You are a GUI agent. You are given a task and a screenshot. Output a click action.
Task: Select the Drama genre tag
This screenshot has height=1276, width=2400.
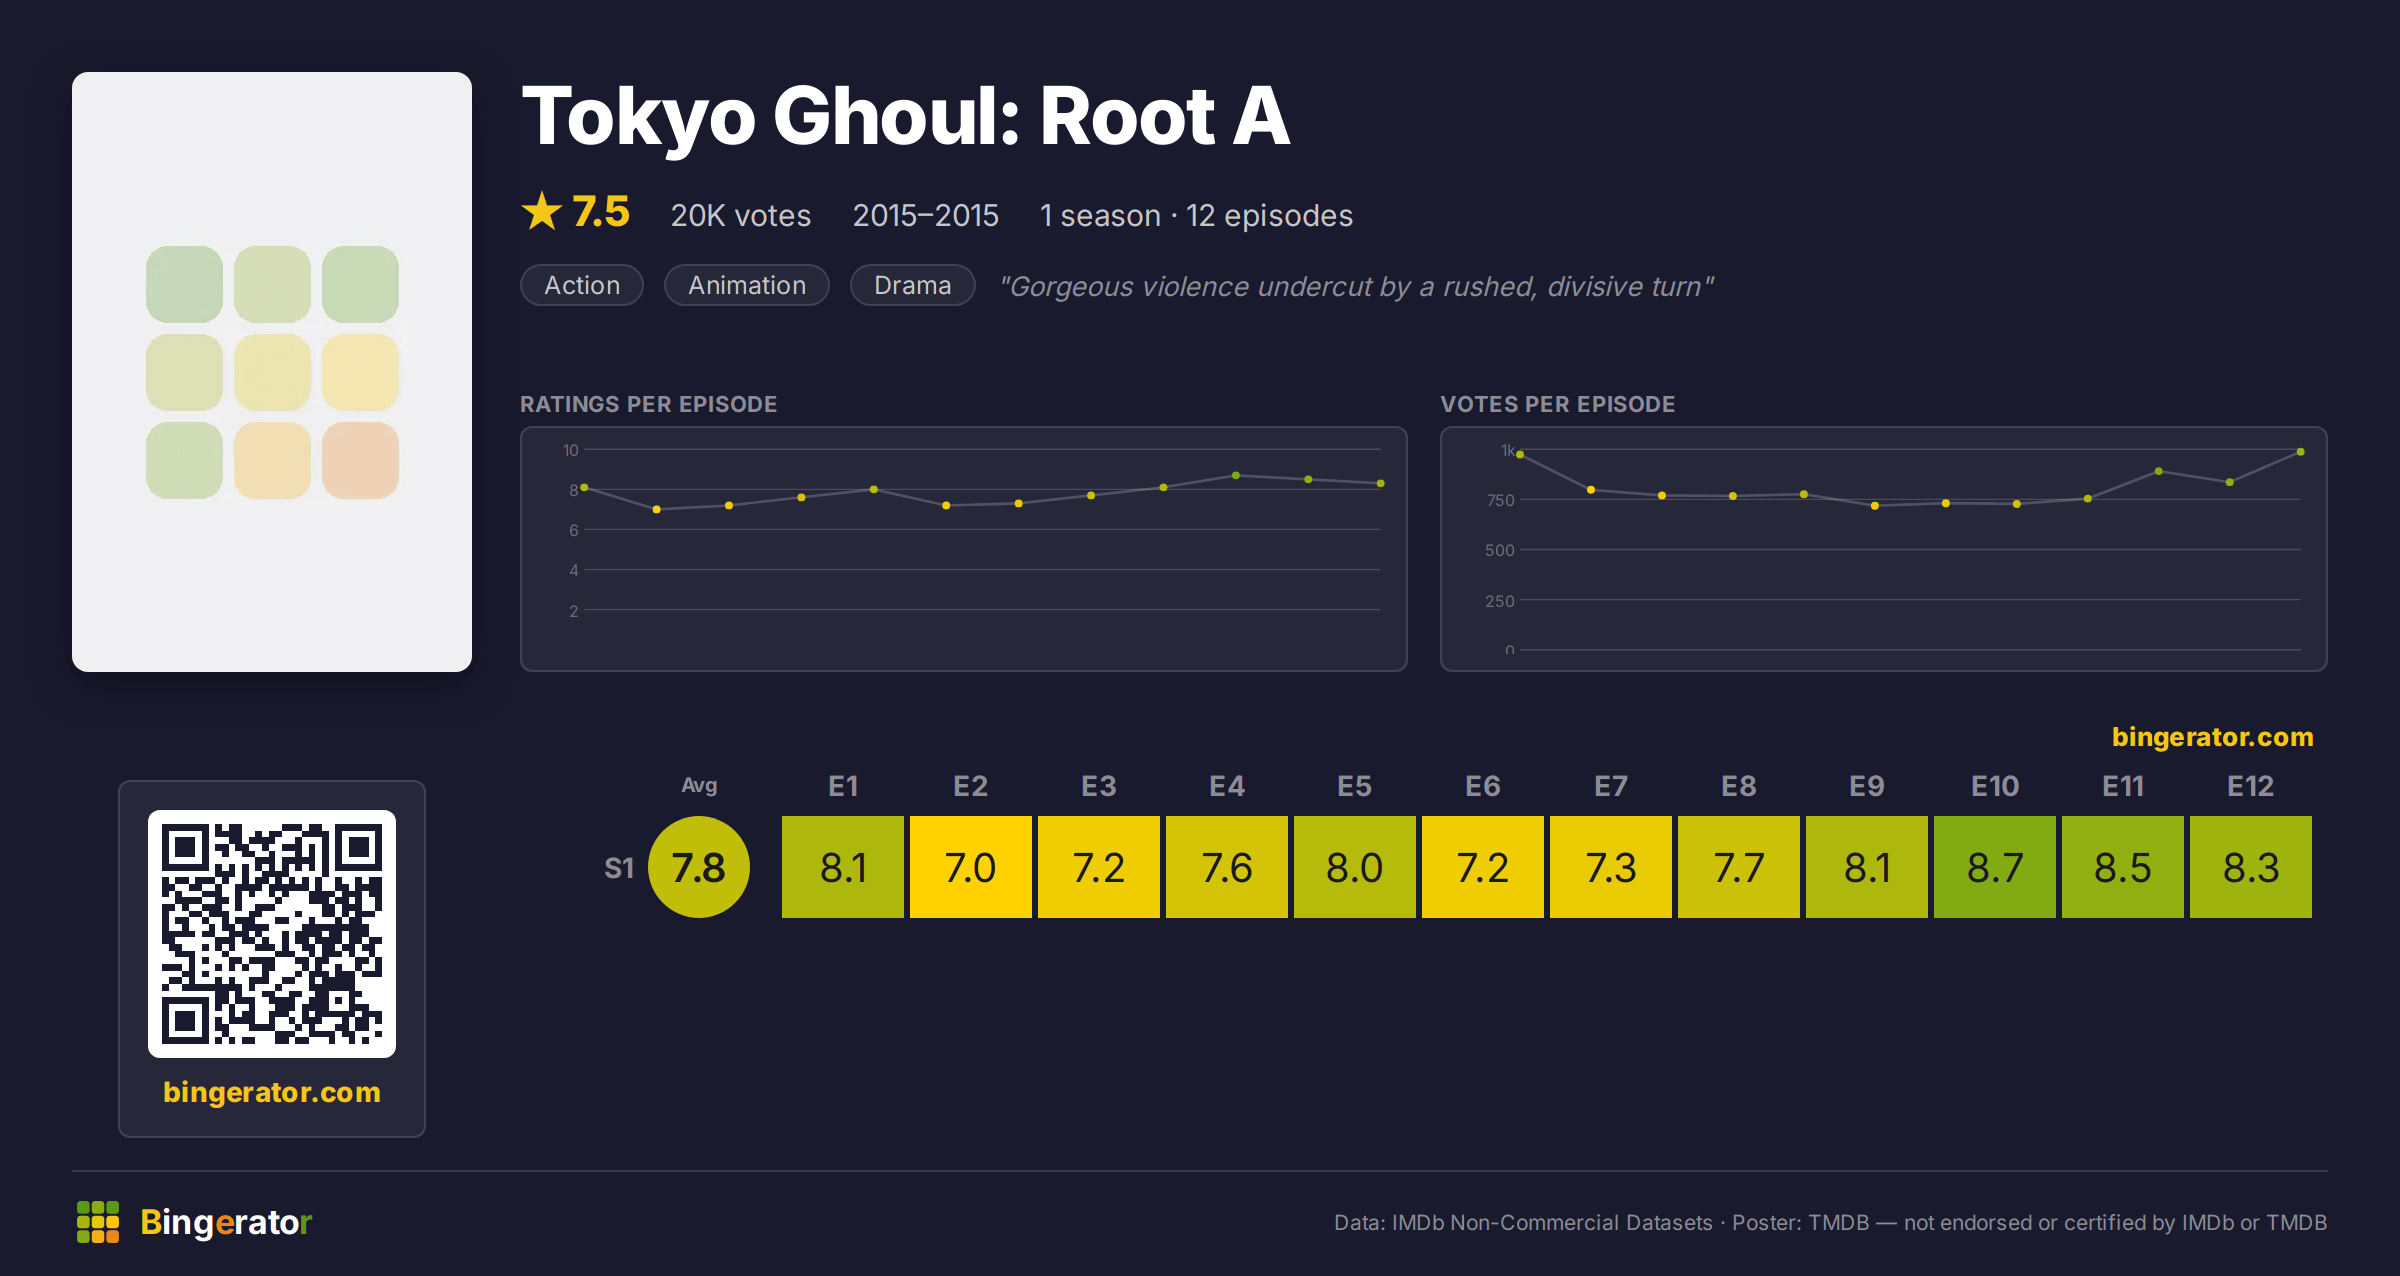912,285
